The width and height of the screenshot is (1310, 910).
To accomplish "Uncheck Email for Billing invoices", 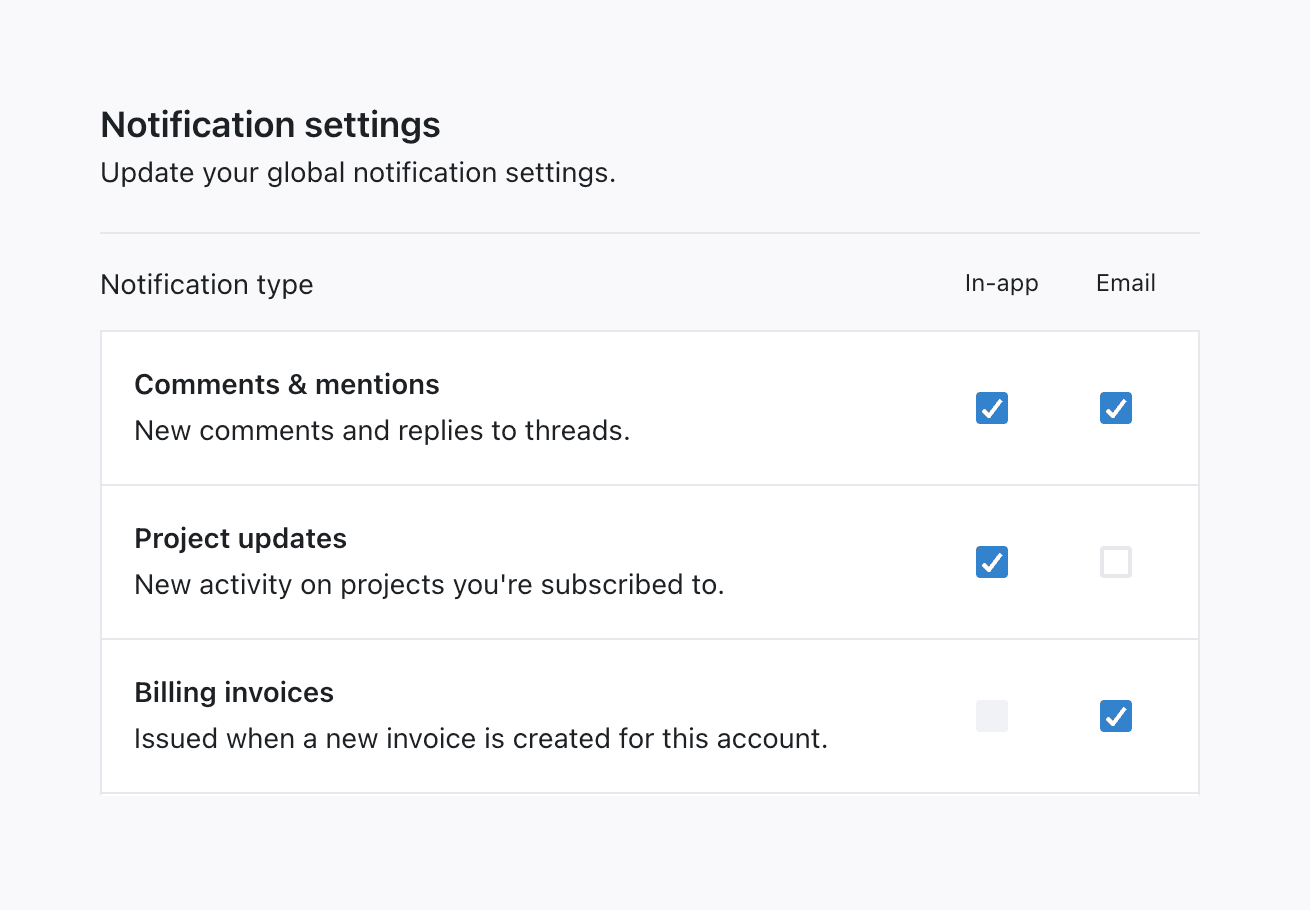I will pos(1115,716).
